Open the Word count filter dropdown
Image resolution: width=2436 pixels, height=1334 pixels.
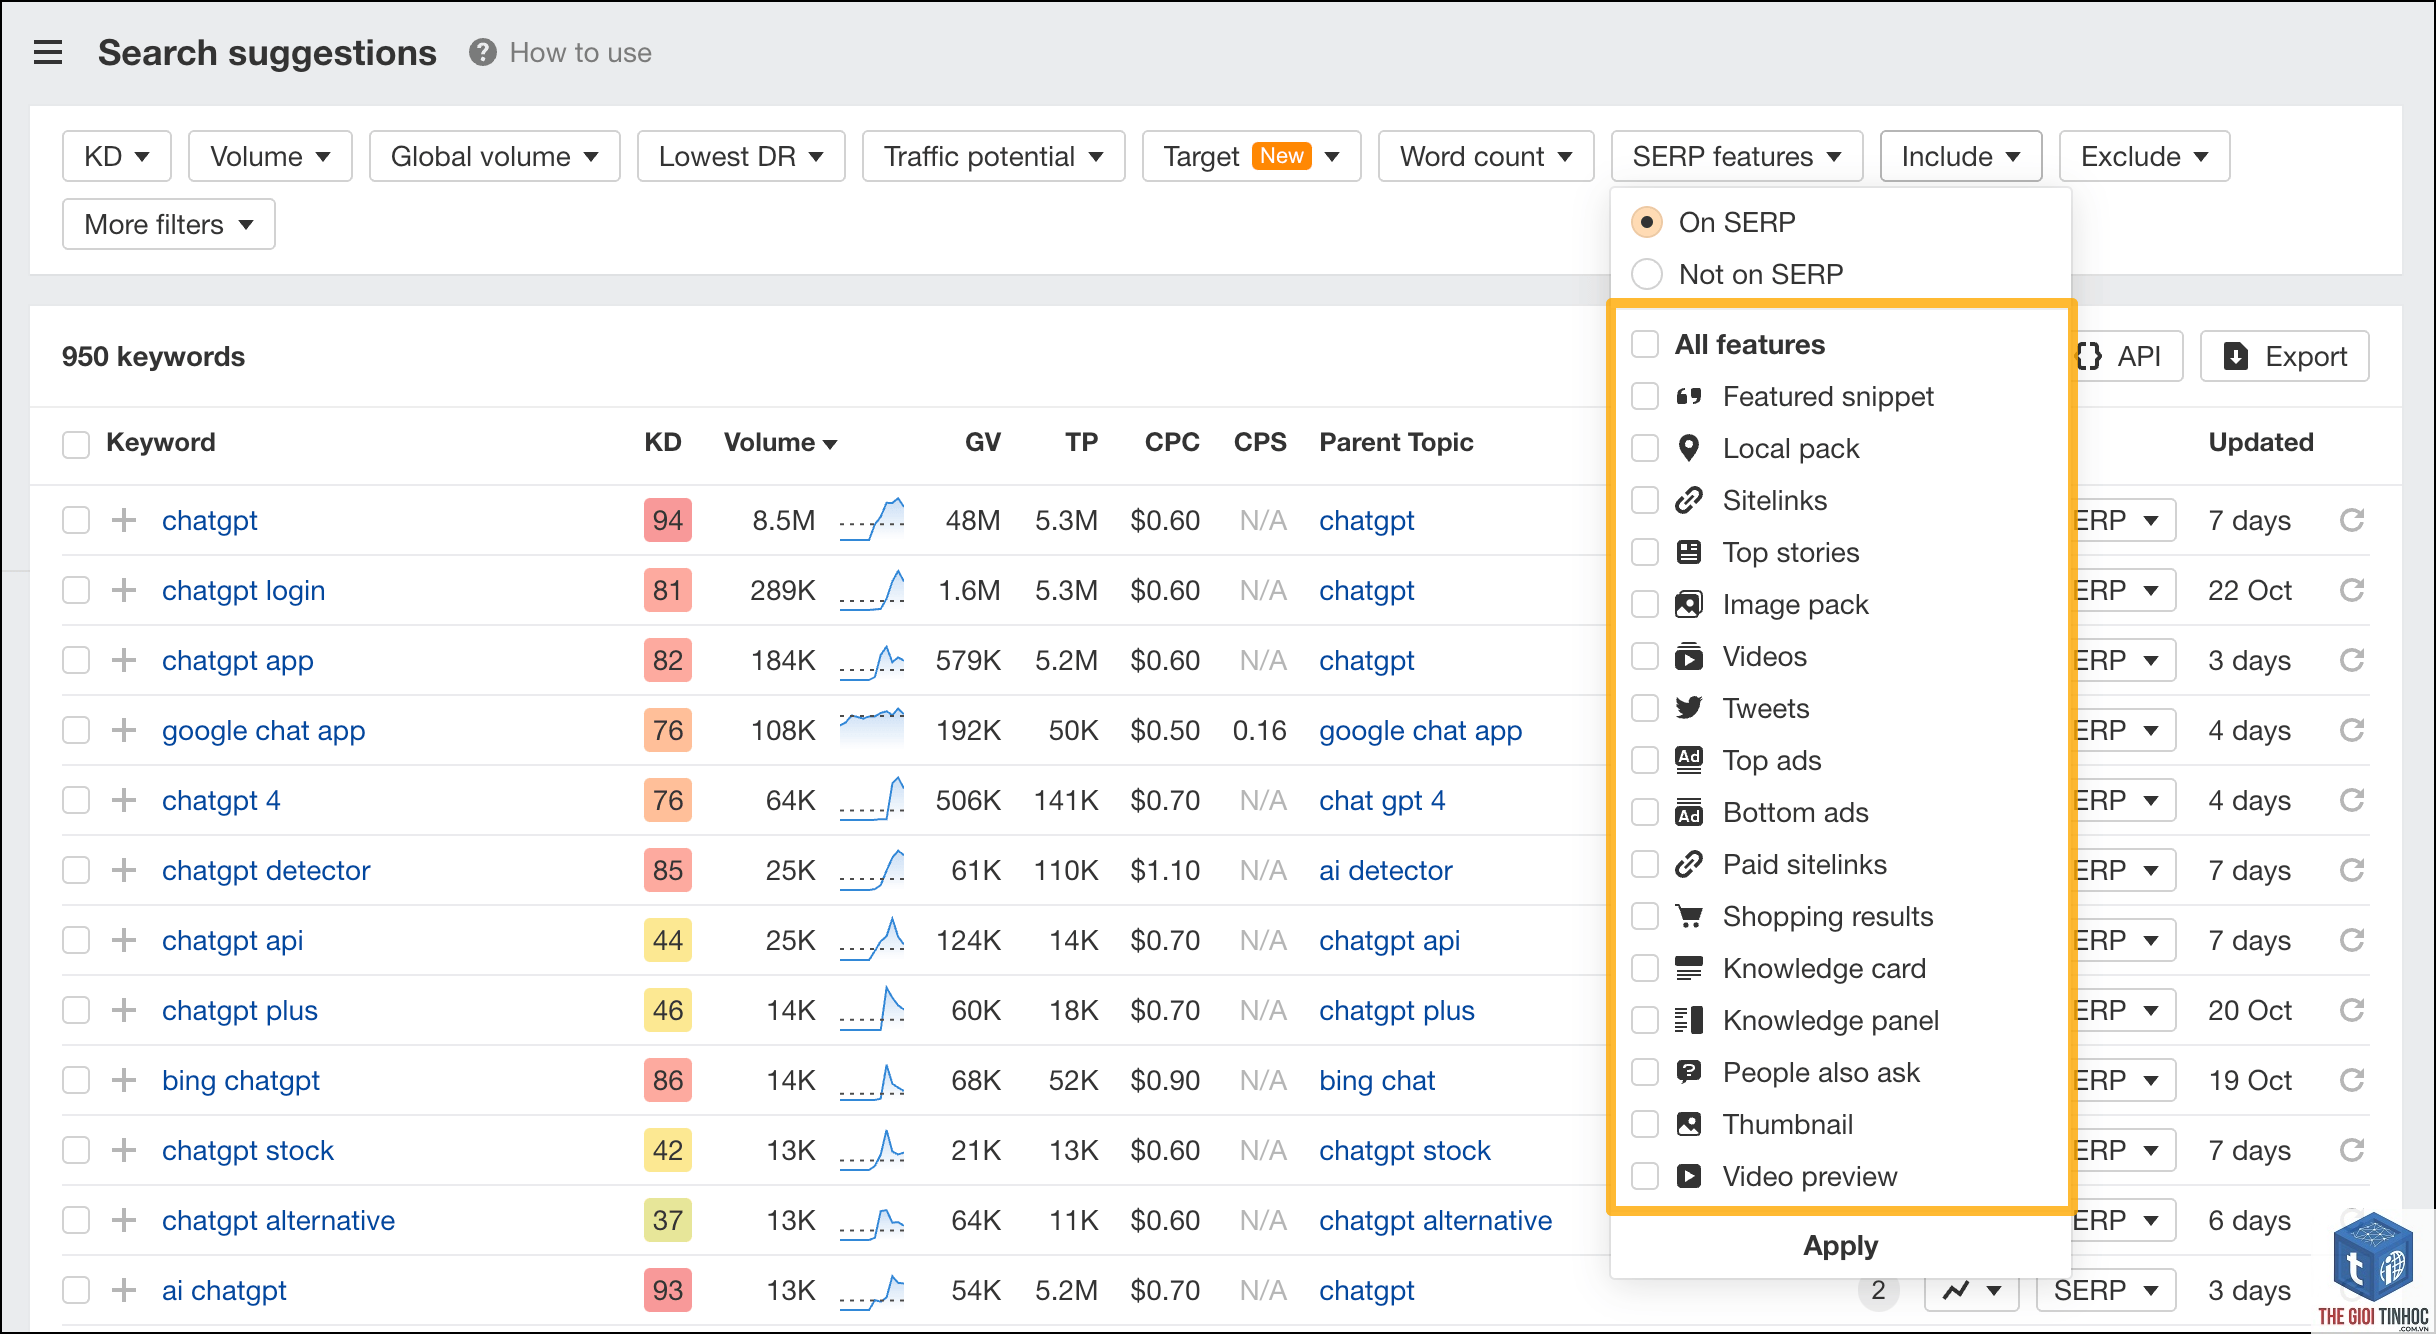click(x=1486, y=156)
